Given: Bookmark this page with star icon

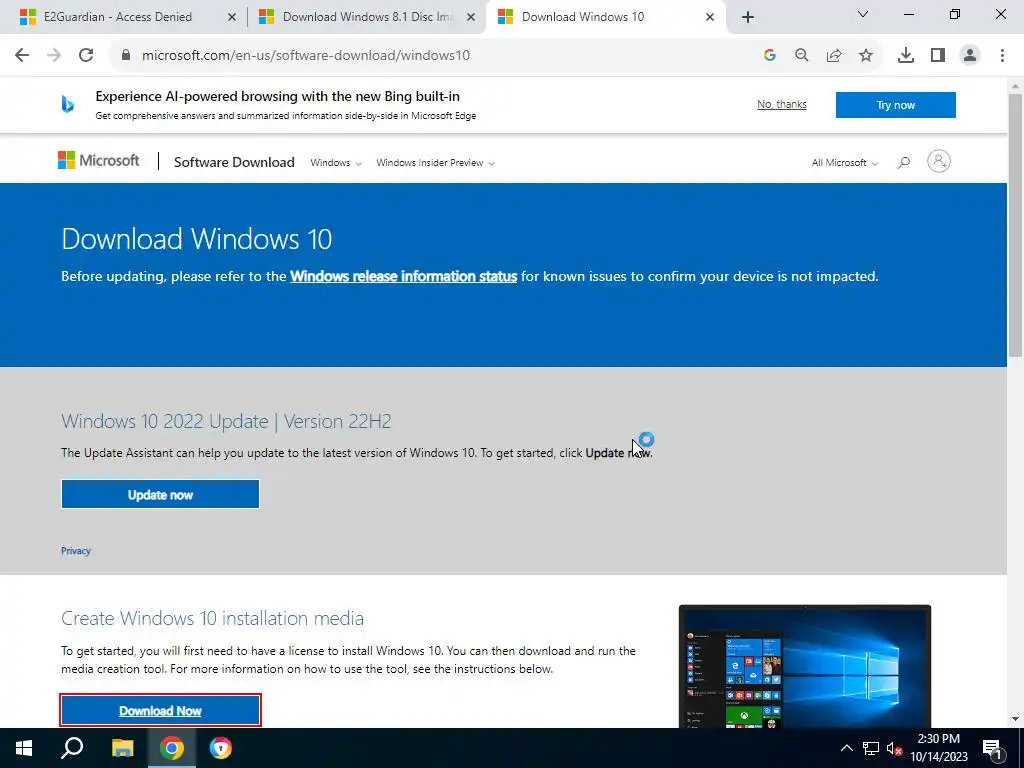Looking at the screenshot, I should (866, 56).
